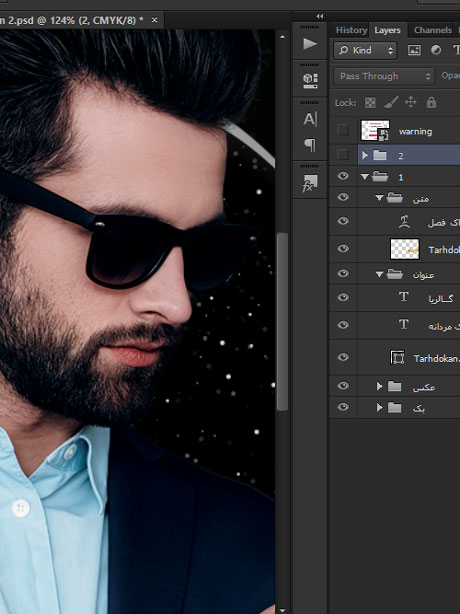Open the Character panel icon

[x=310, y=119]
